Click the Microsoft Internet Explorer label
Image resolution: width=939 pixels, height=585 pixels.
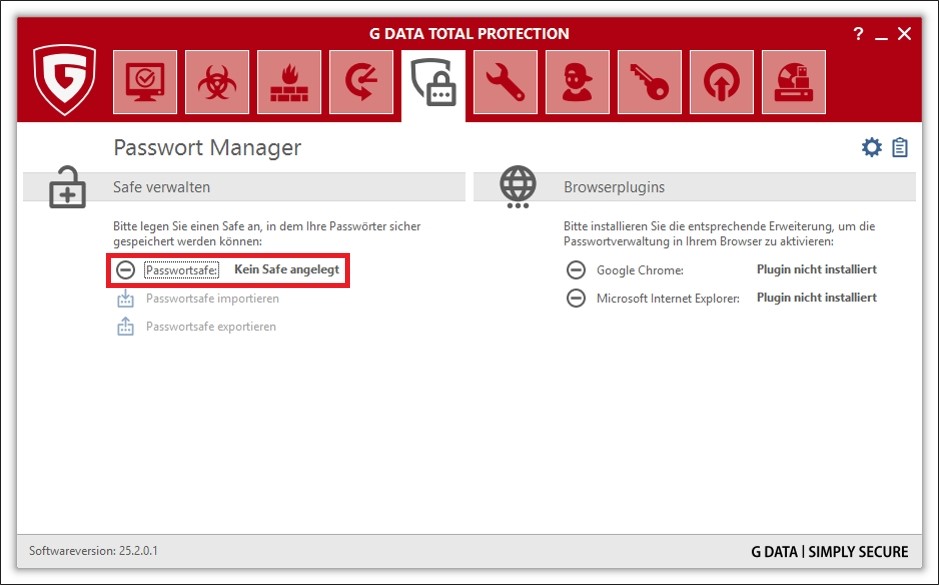click(668, 298)
